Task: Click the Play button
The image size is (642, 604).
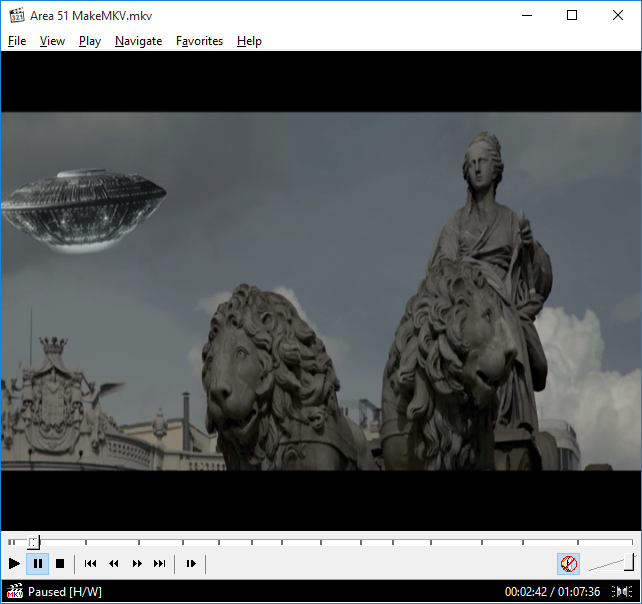Action: point(14,563)
